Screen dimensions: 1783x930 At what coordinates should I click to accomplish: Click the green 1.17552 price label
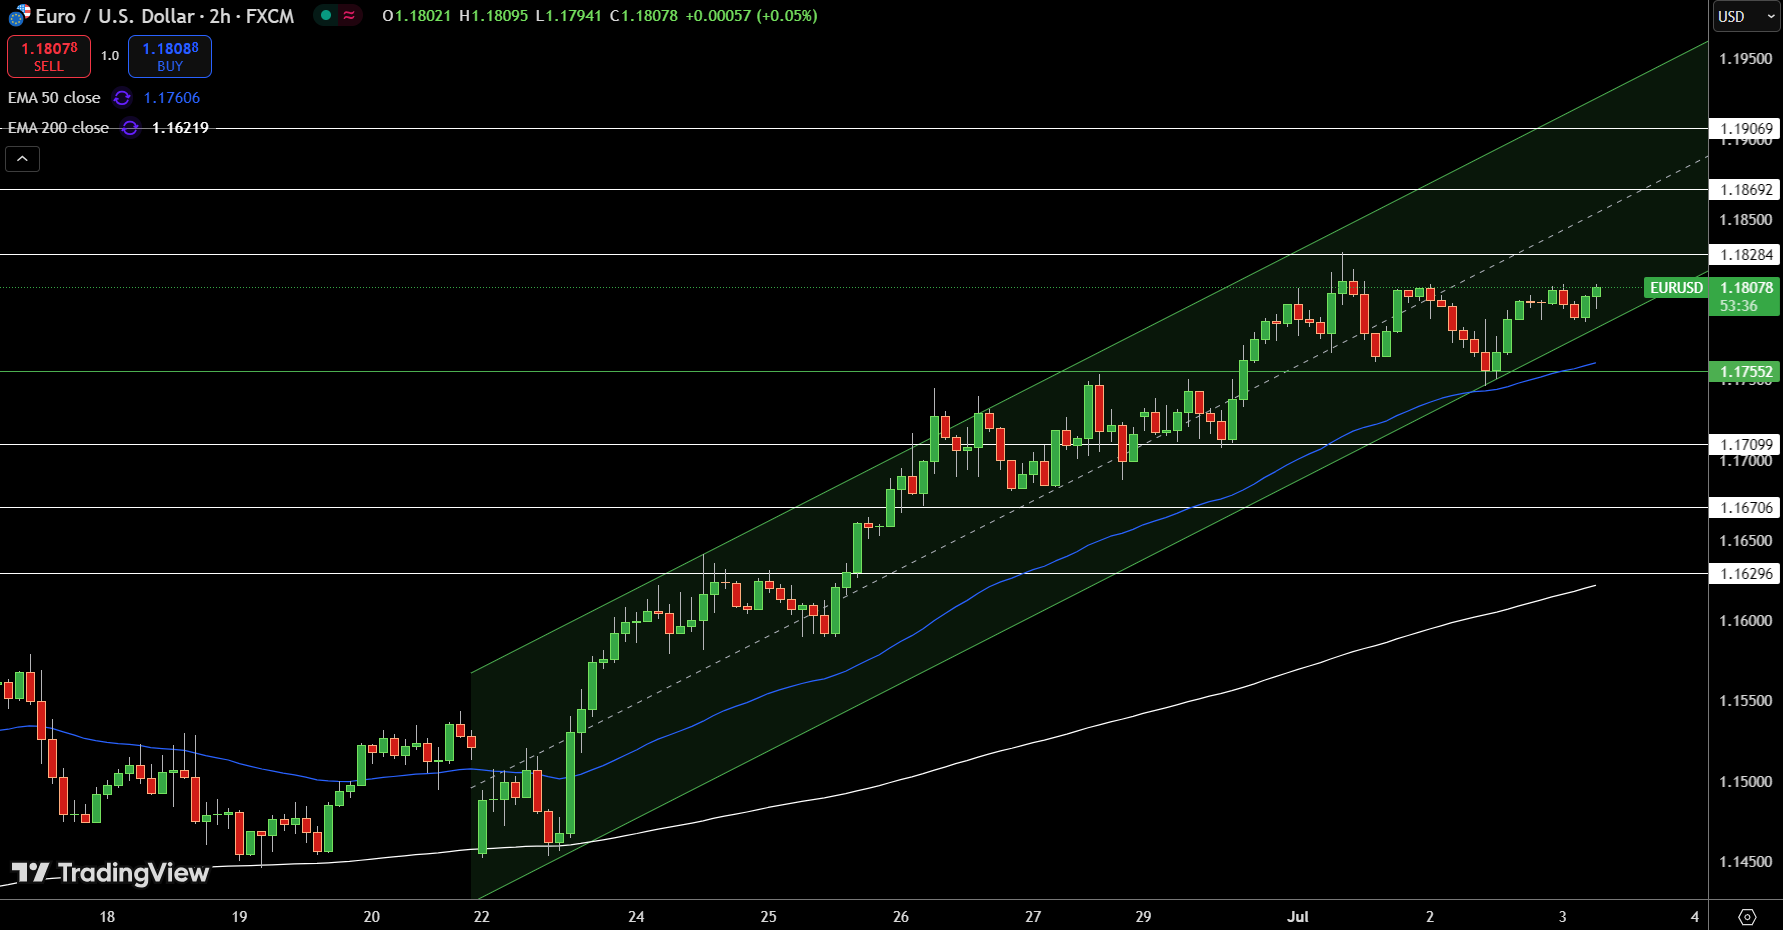click(1745, 372)
